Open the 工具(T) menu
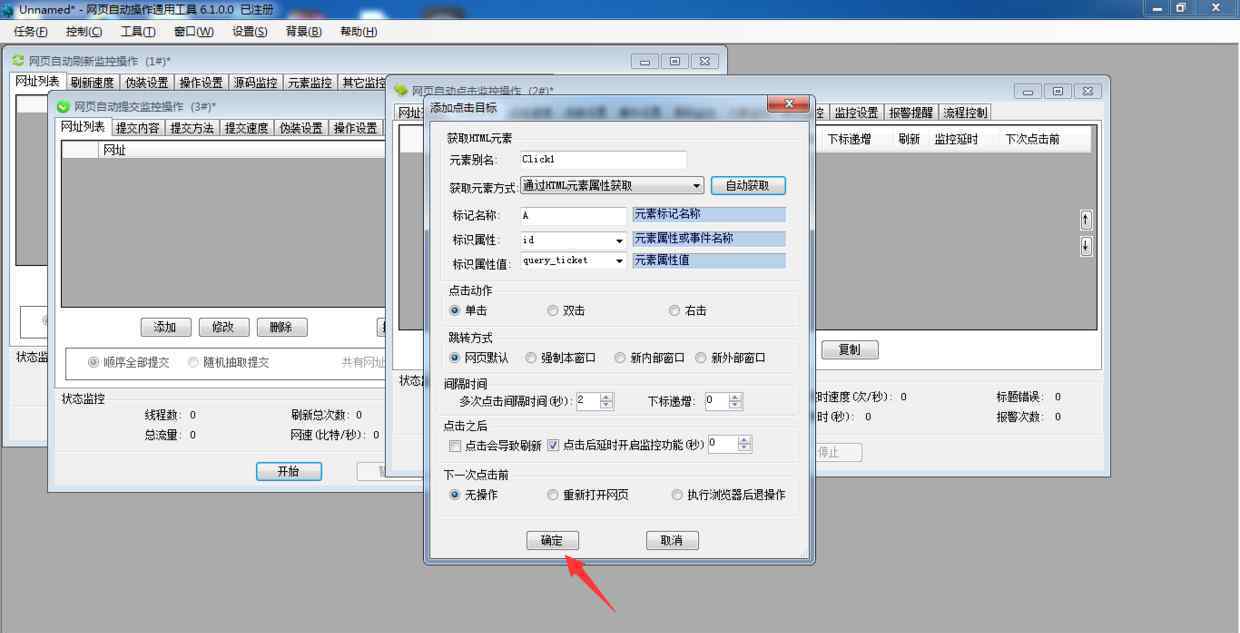The image size is (1240, 633). tap(138, 31)
